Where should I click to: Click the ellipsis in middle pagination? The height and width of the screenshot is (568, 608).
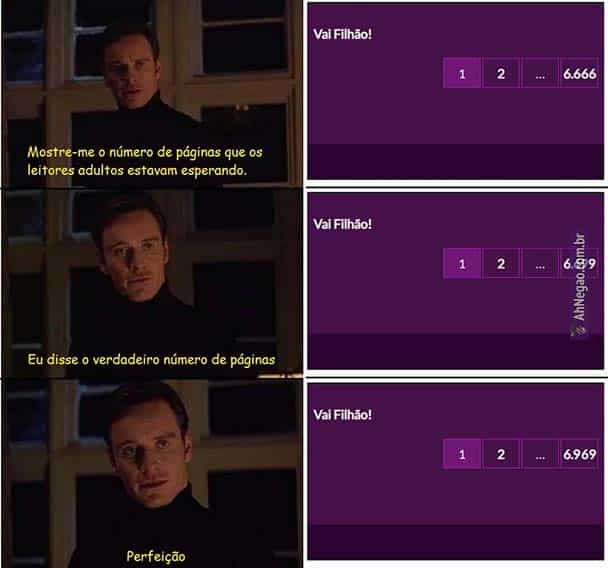(x=540, y=263)
